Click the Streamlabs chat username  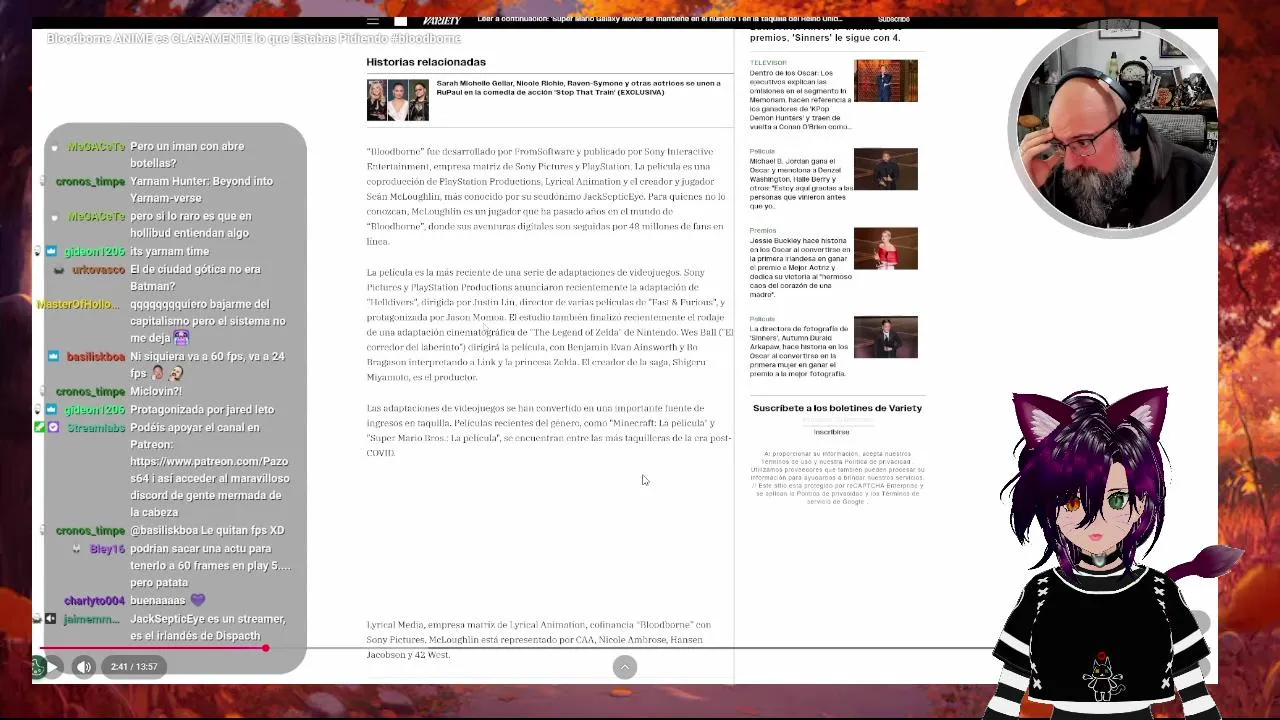(96, 428)
